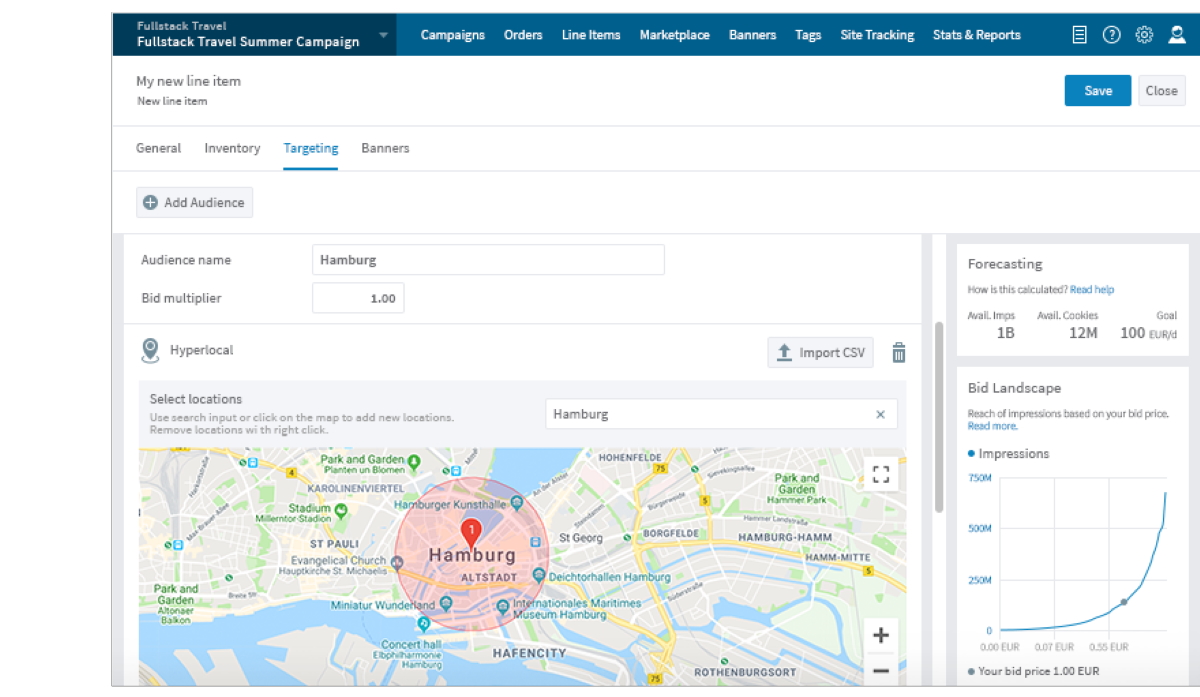Switch to the General tab
Screen dimensions: 1200x697
pos(159,148)
